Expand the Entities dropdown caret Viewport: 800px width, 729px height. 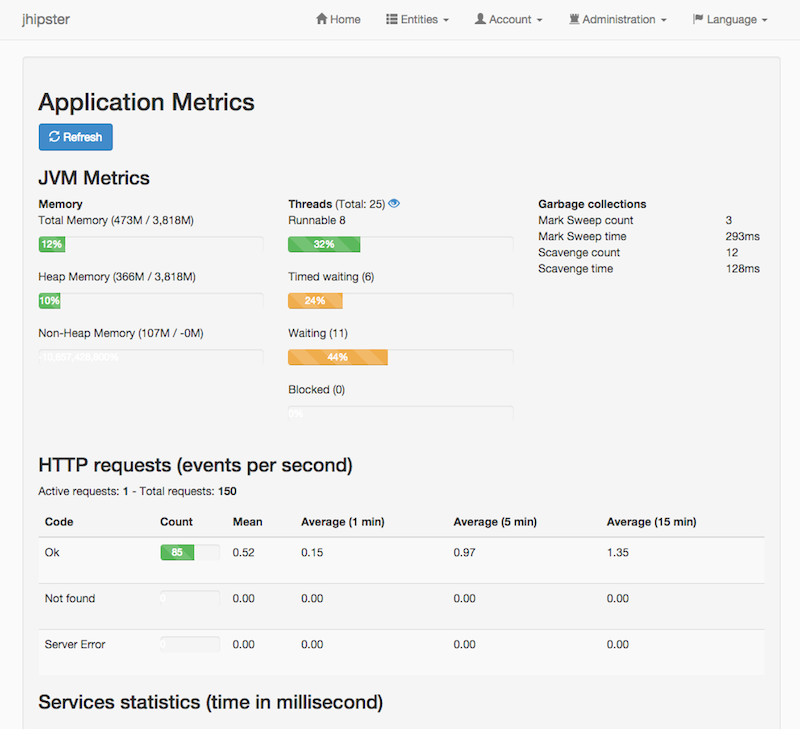(x=446, y=20)
